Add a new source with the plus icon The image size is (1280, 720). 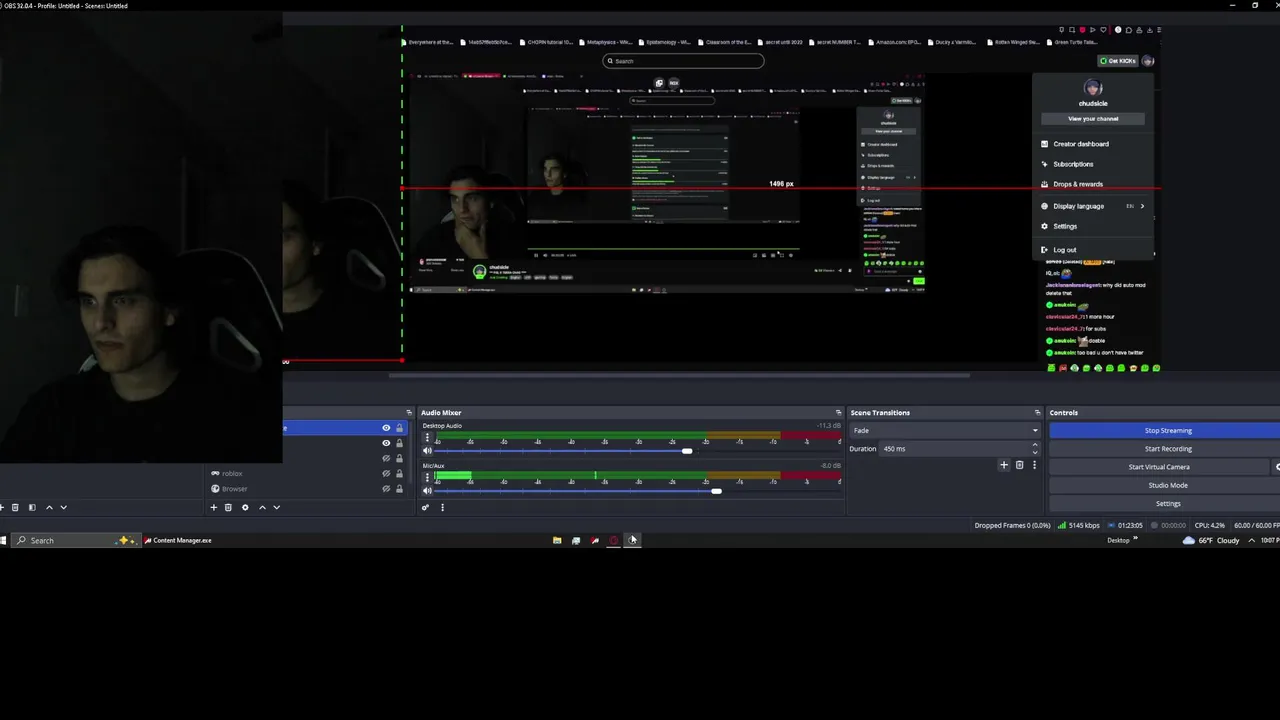click(213, 507)
